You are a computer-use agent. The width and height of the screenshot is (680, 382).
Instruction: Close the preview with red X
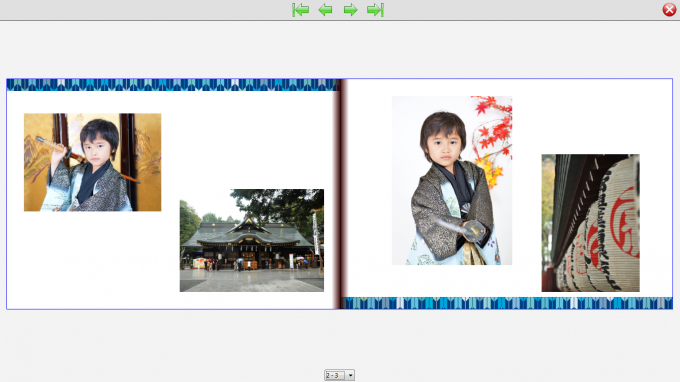[669, 9]
